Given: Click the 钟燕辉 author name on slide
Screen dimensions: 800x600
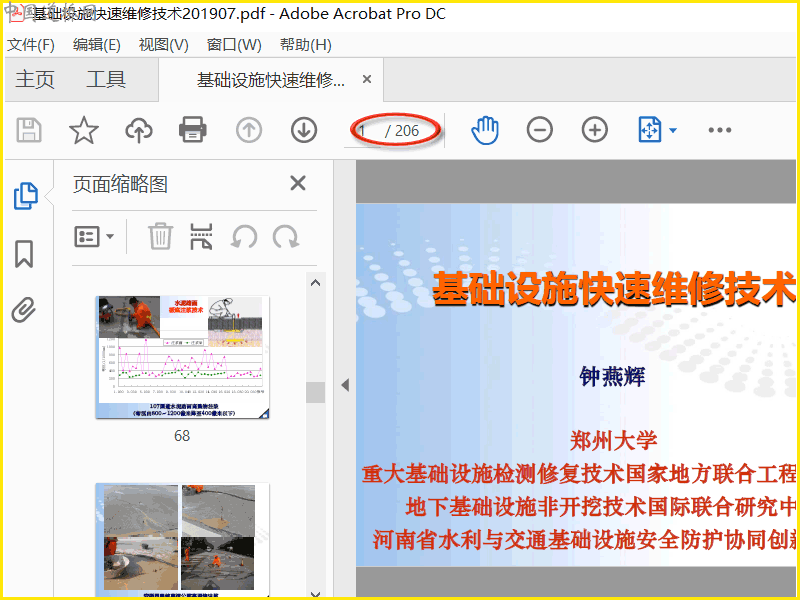Looking at the screenshot, I should tap(612, 377).
